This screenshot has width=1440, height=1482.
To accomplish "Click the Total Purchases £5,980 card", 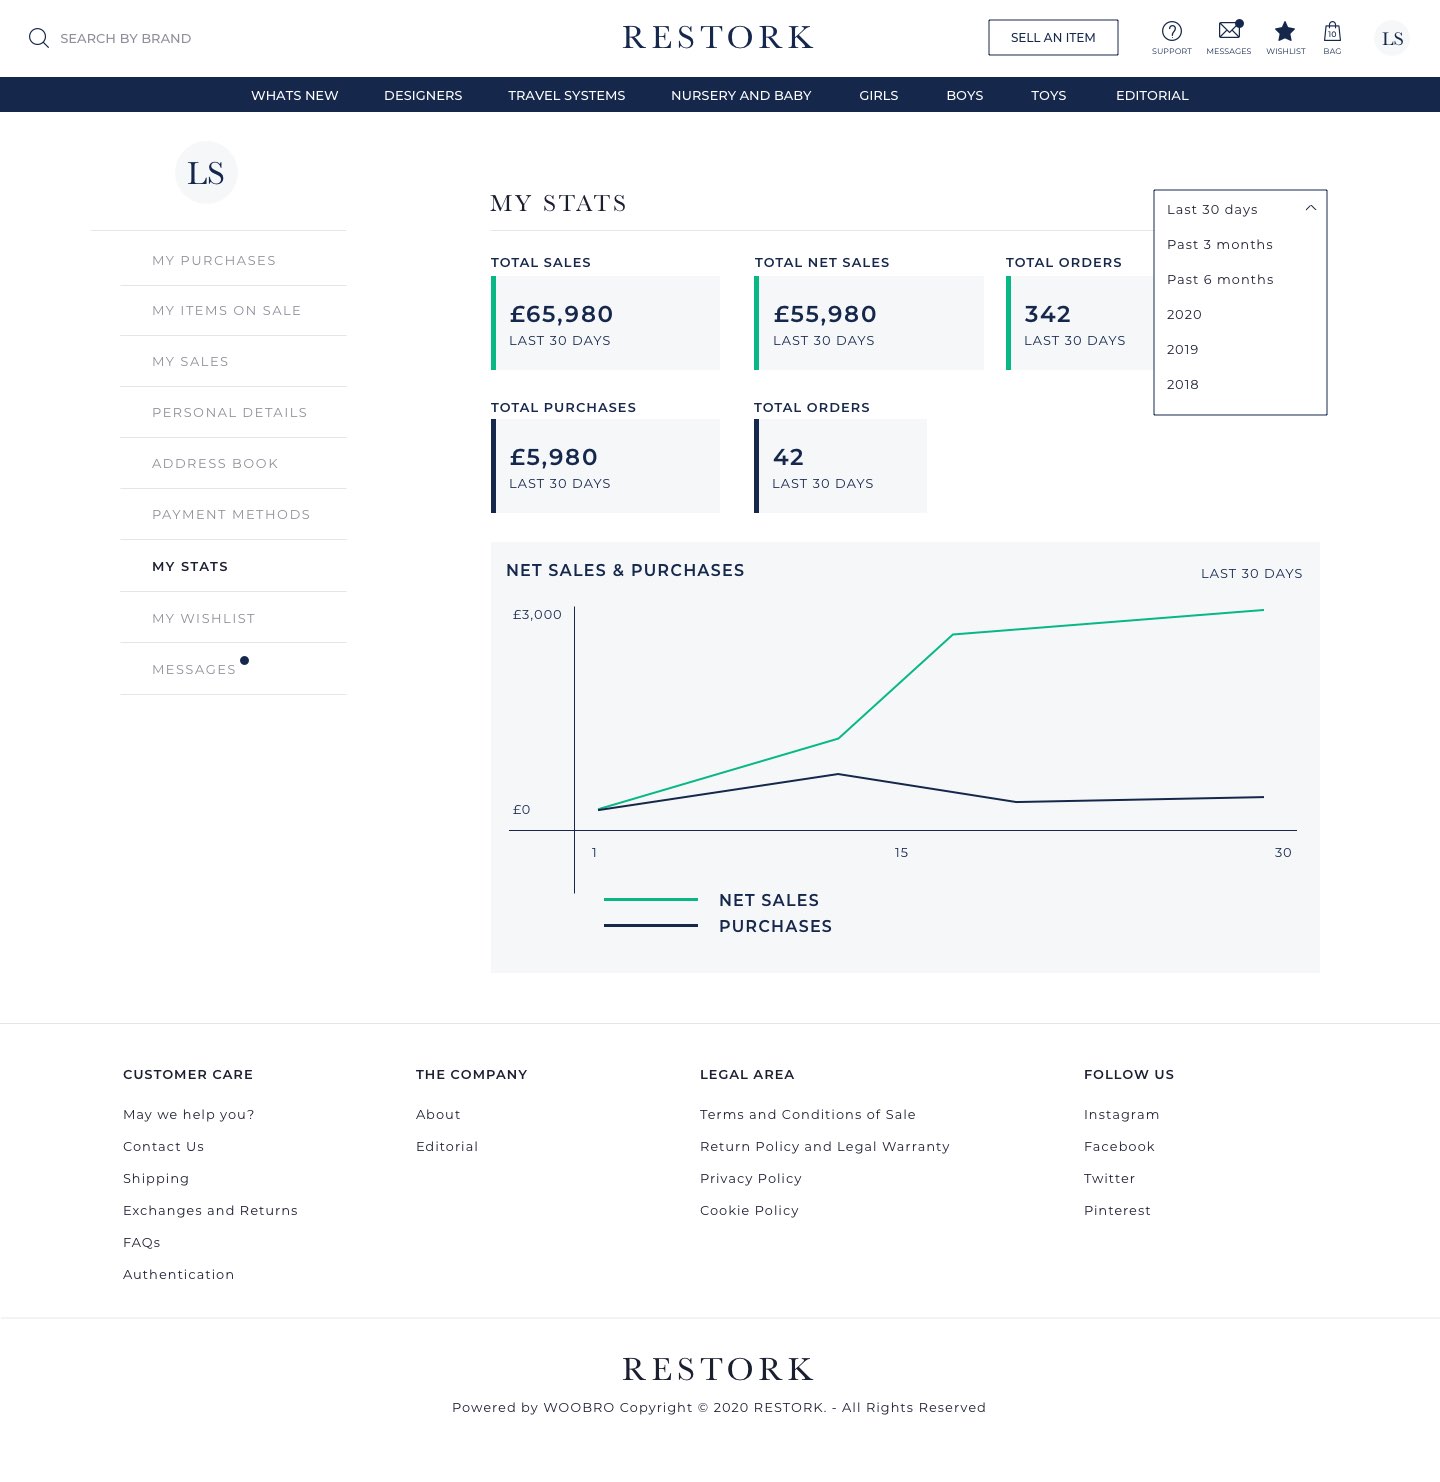I will (605, 466).
